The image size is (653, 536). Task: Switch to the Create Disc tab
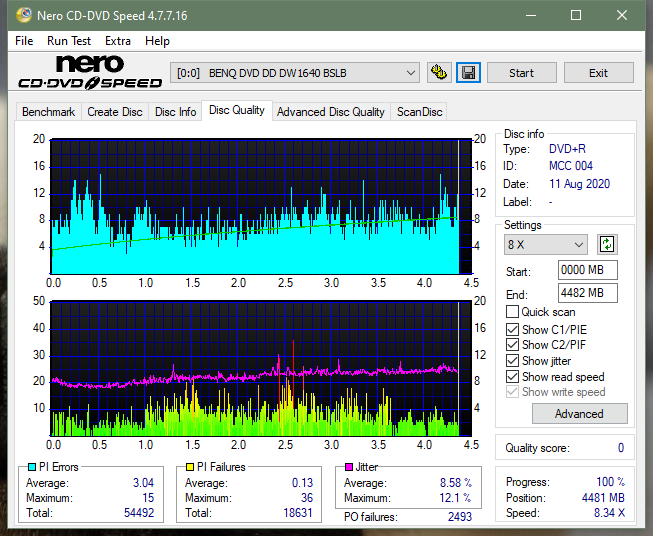pyautogui.click(x=115, y=112)
